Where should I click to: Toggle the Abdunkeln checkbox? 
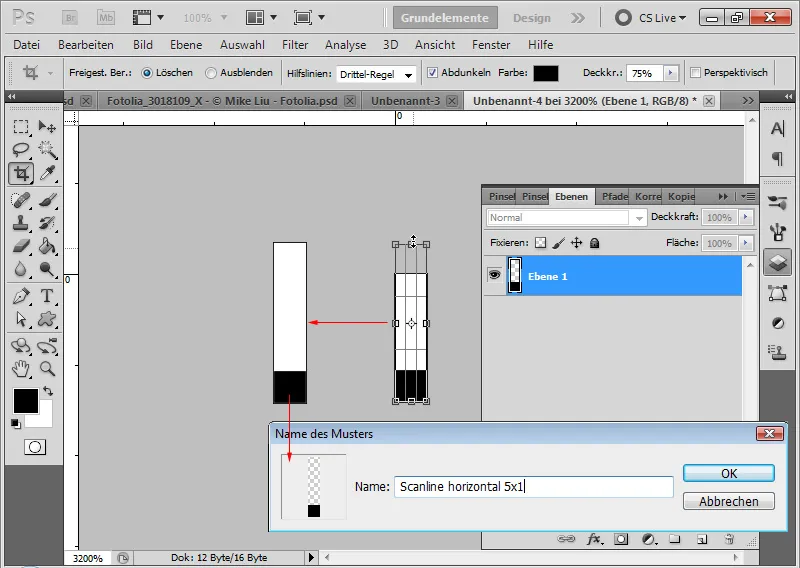pos(432,72)
